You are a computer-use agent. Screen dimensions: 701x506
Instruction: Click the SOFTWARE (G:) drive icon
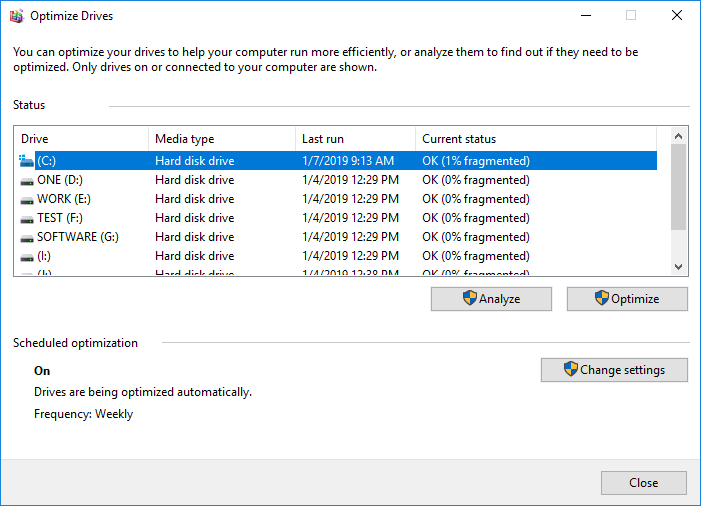coord(27,237)
